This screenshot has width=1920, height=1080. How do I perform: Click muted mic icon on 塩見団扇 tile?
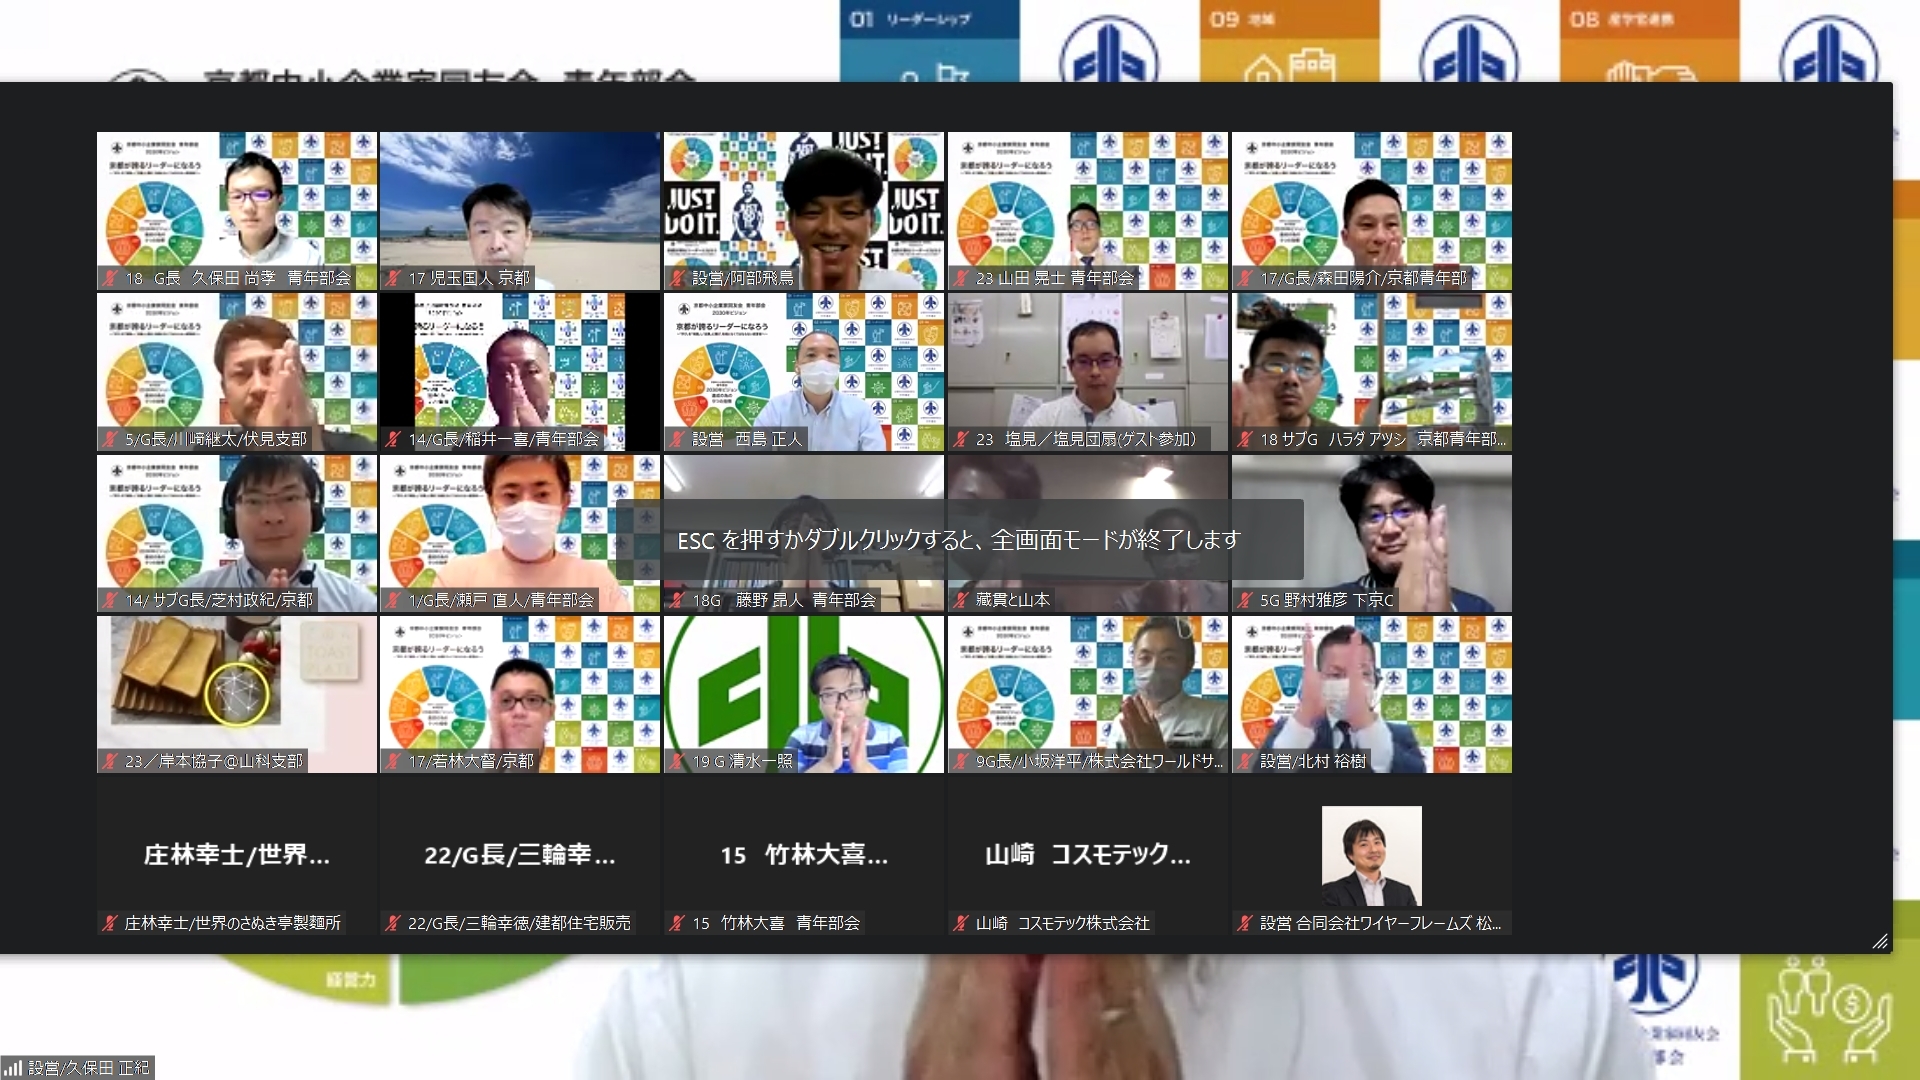pyautogui.click(x=961, y=439)
